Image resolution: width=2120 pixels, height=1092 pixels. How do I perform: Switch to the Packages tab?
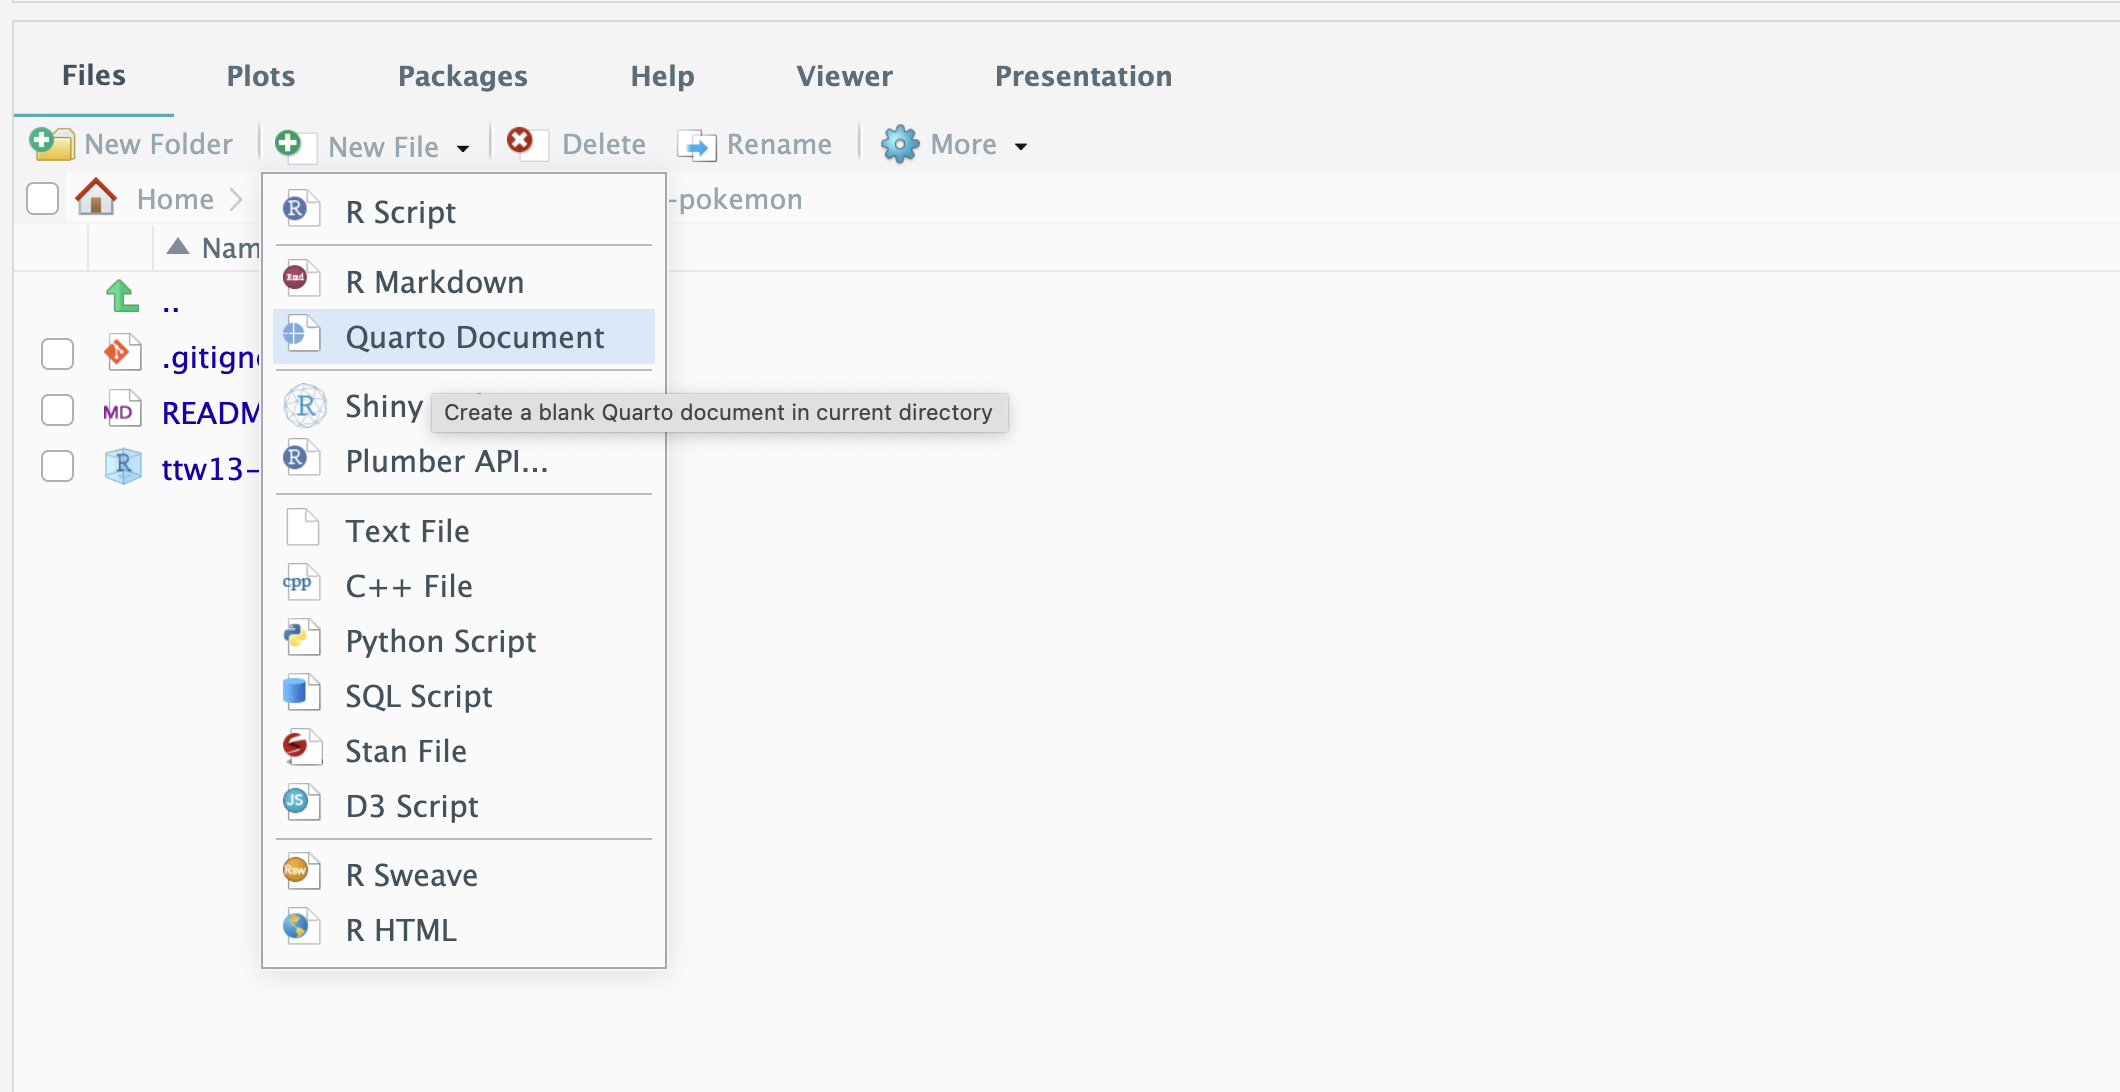pos(462,76)
